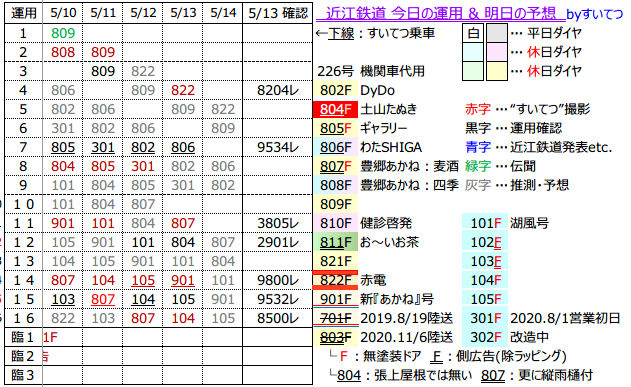
Task: Click the 810F 健診啓発 entry
Action: [363, 223]
